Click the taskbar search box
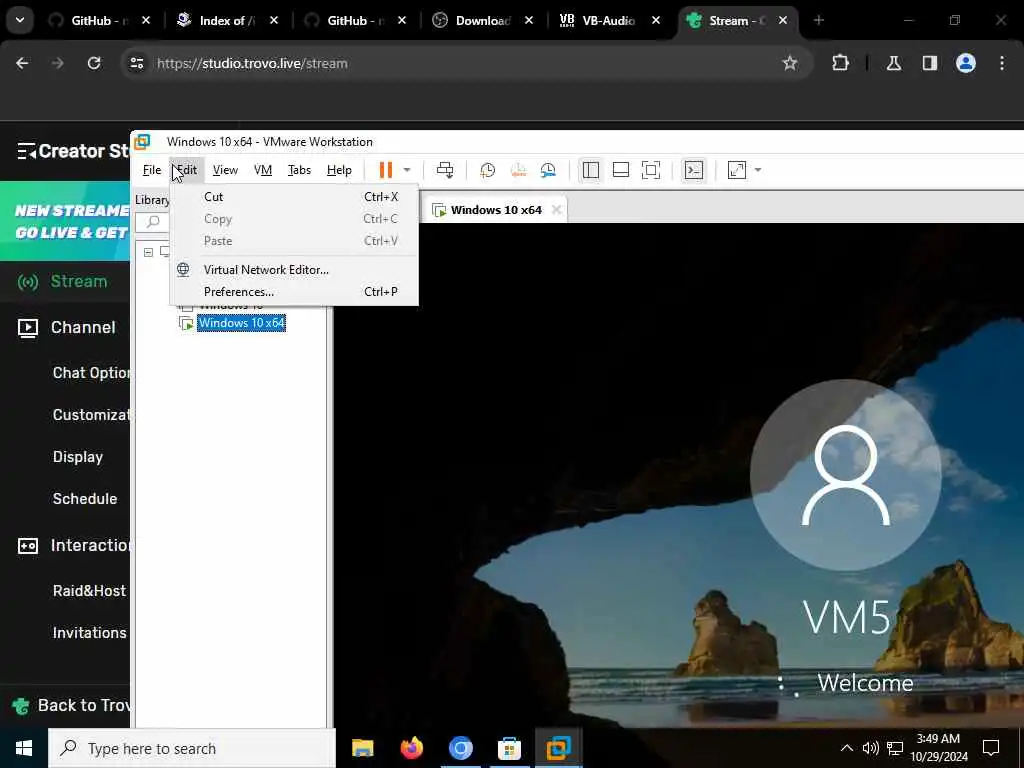Screen dimensions: 1024x768 point(192,748)
